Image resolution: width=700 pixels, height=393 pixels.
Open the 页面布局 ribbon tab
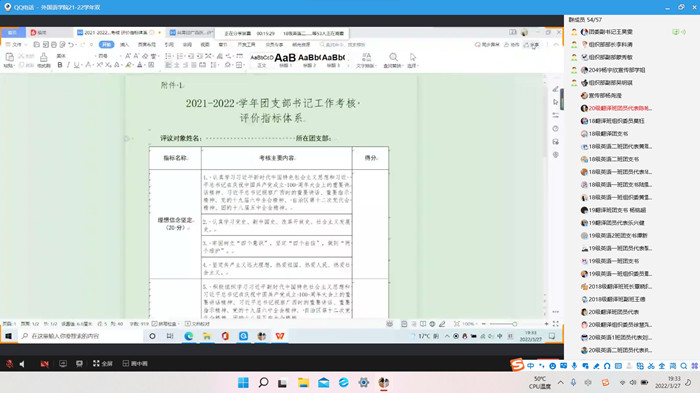(146, 45)
